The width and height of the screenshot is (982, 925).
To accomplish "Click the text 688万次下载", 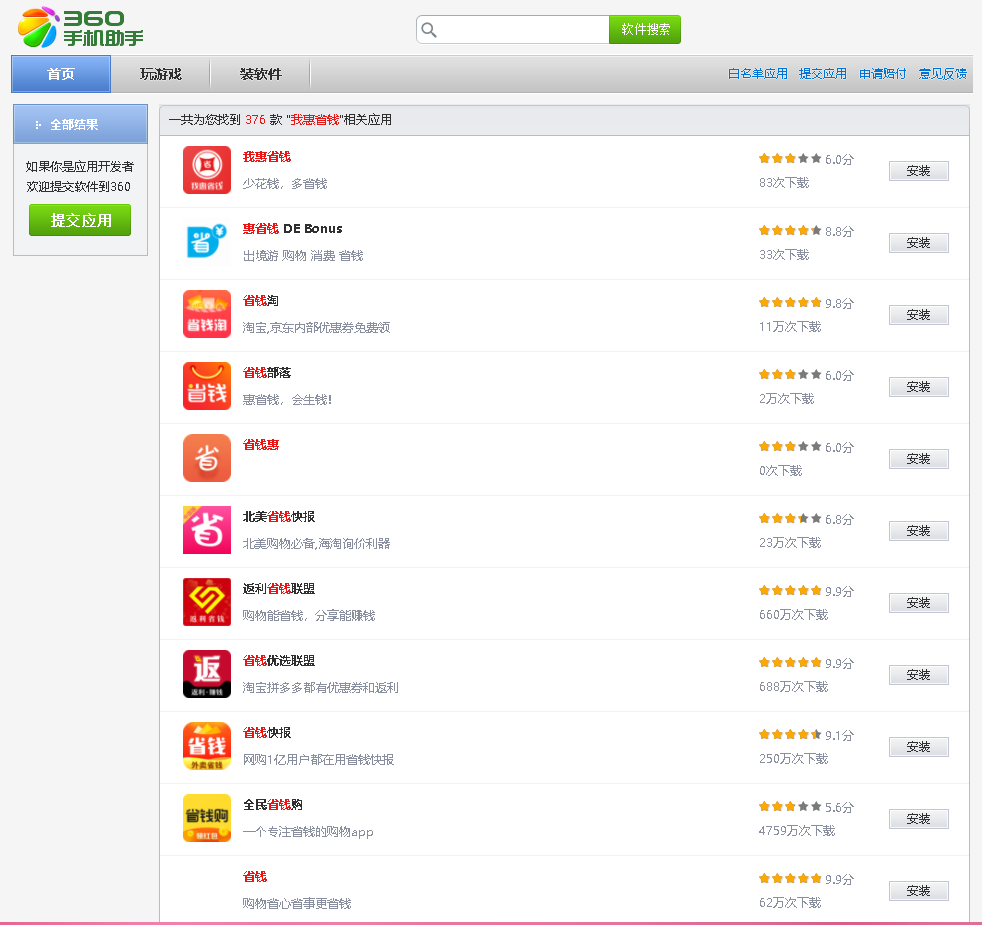I will click(793, 686).
